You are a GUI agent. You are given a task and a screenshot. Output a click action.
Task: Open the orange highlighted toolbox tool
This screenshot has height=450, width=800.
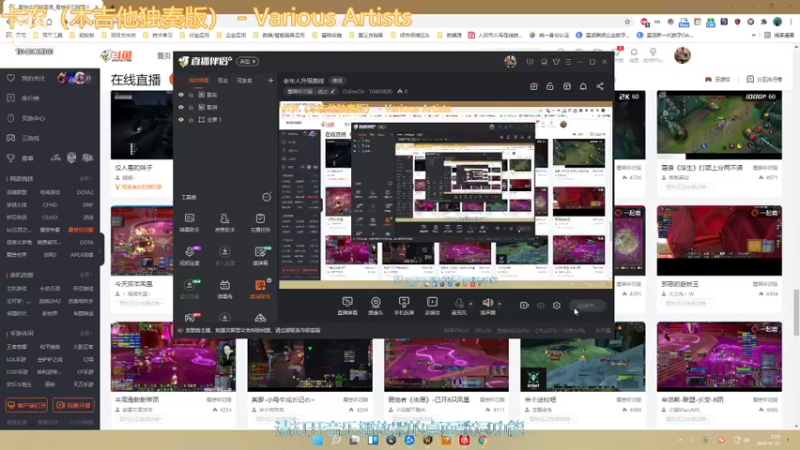pos(260,289)
